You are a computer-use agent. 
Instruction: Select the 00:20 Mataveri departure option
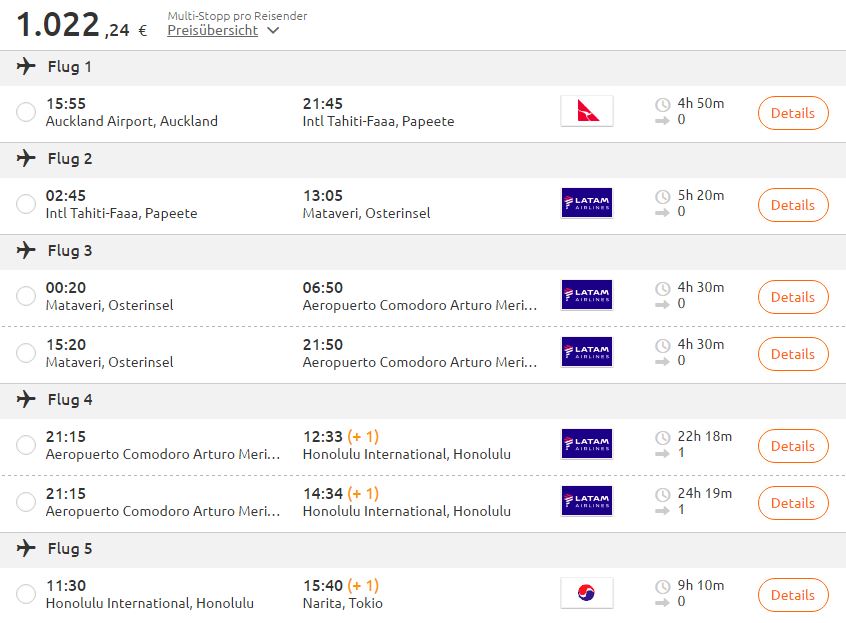tap(26, 296)
